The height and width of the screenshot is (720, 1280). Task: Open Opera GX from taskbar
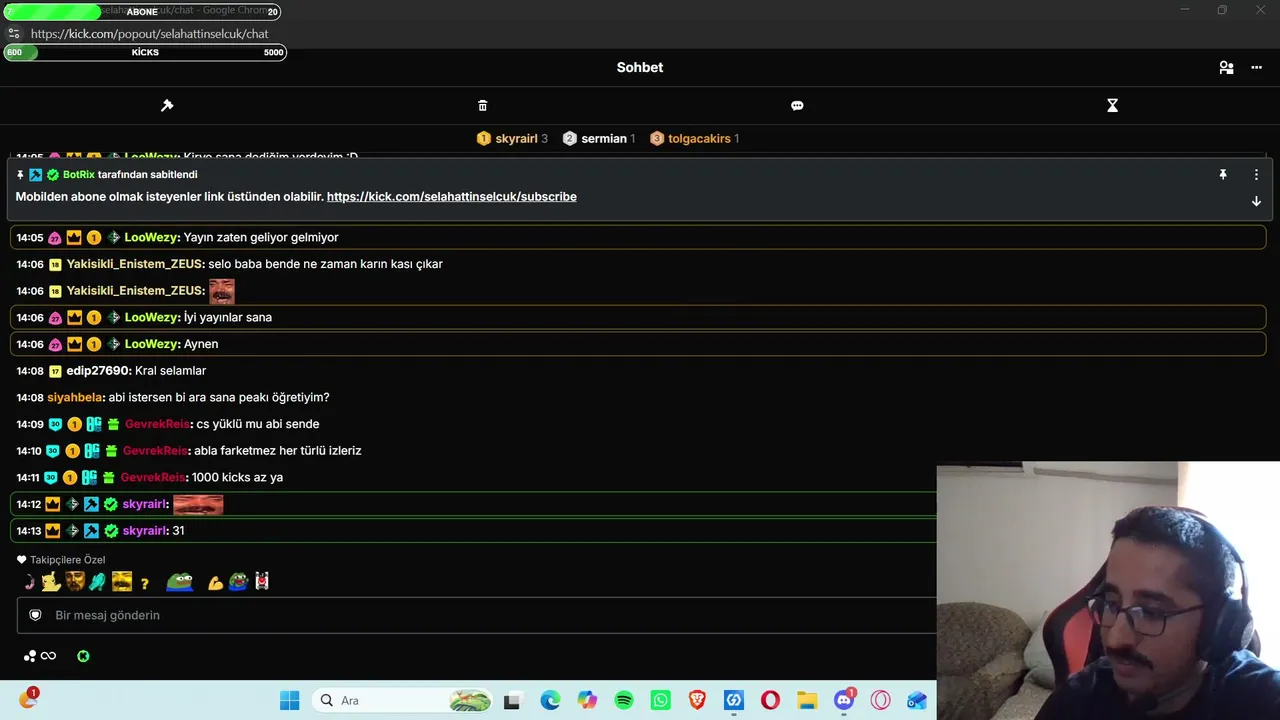pyautogui.click(x=881, y=700)
